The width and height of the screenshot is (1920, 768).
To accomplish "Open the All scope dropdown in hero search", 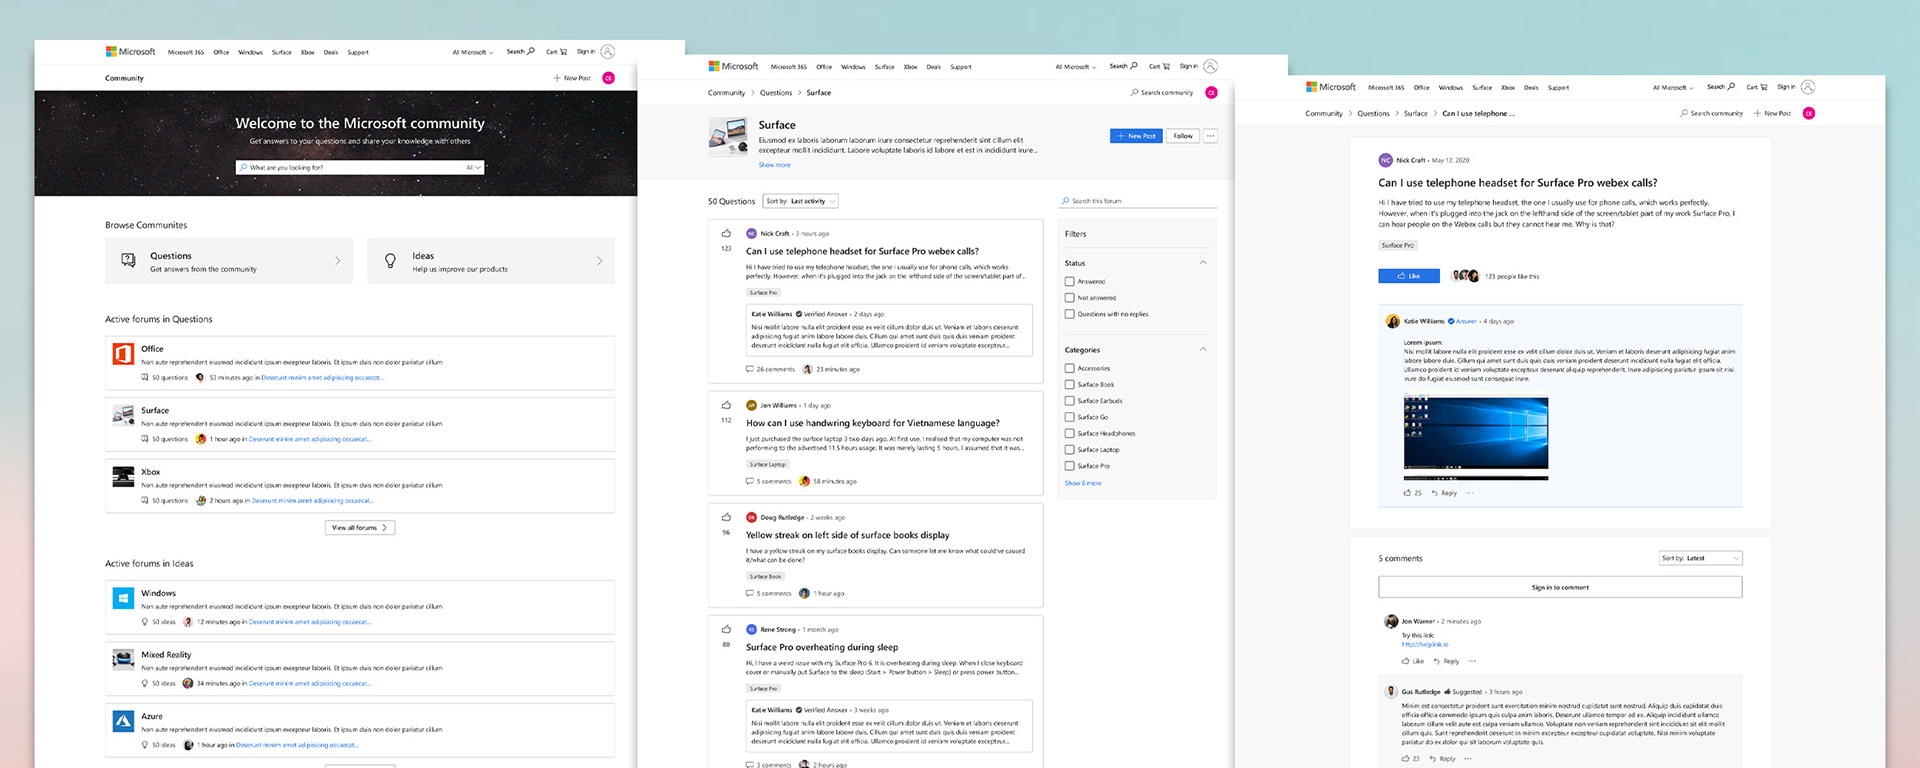I will [x=474, y=168].
